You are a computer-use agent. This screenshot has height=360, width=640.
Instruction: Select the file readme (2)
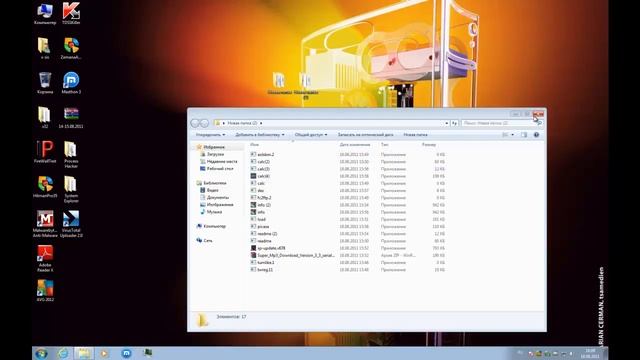(x=264, y=234)
